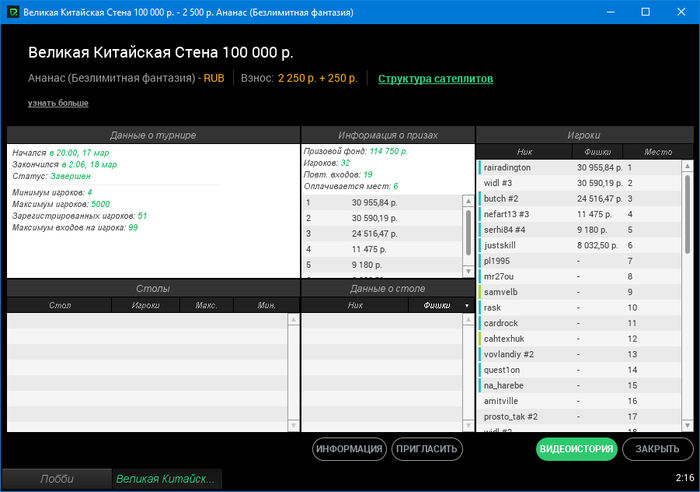This screenshot has height=492, width=700.
Task: Click the ЗАКРЫТЬ button
Action: pyautogui.click(x=657, y=449)
